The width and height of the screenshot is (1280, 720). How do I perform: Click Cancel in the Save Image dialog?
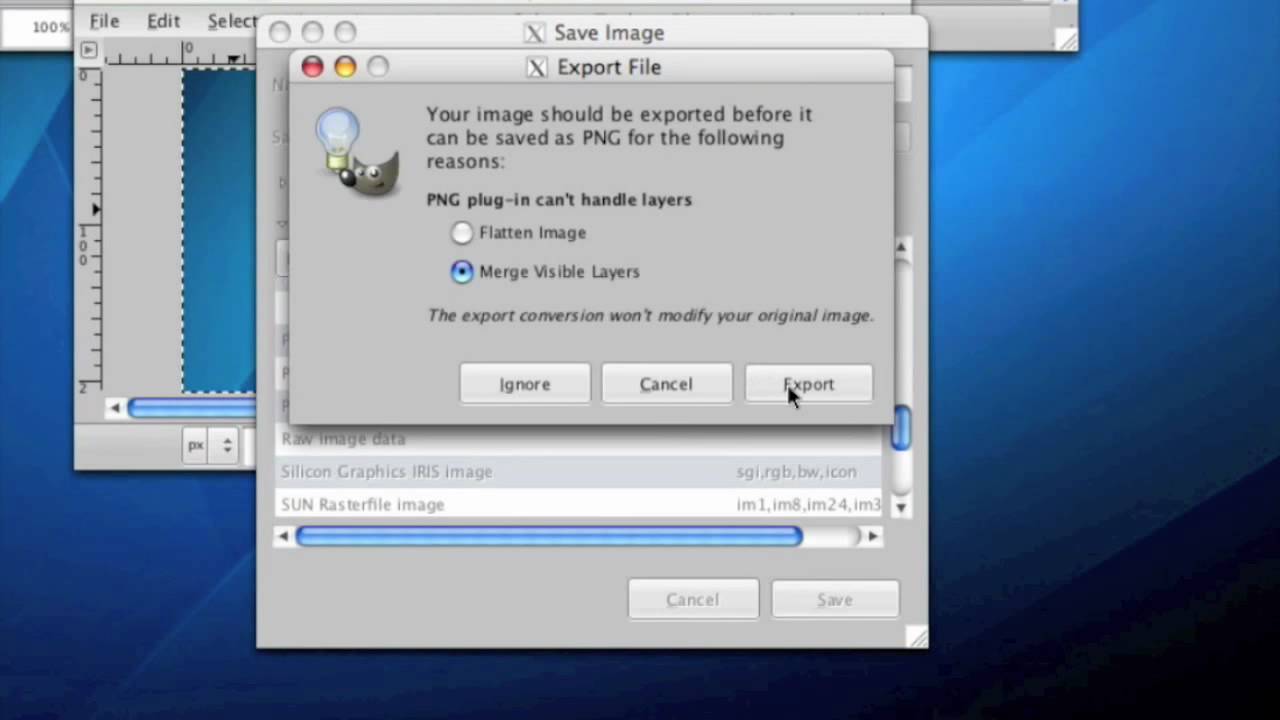pos(692,599)
